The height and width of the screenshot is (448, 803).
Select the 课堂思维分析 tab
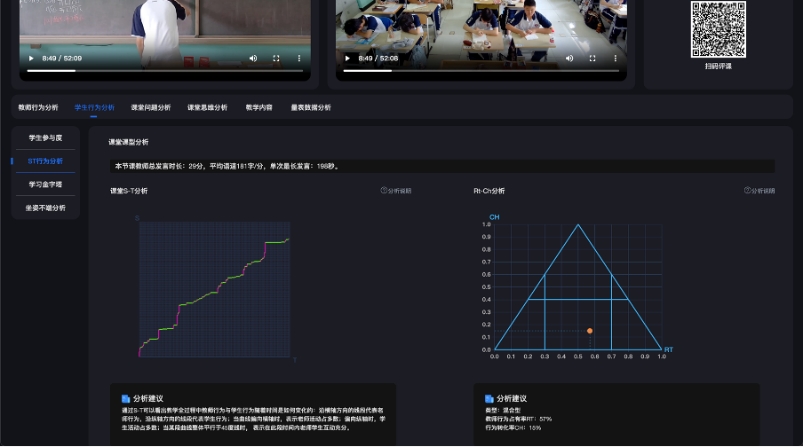(x=207, y=107)
